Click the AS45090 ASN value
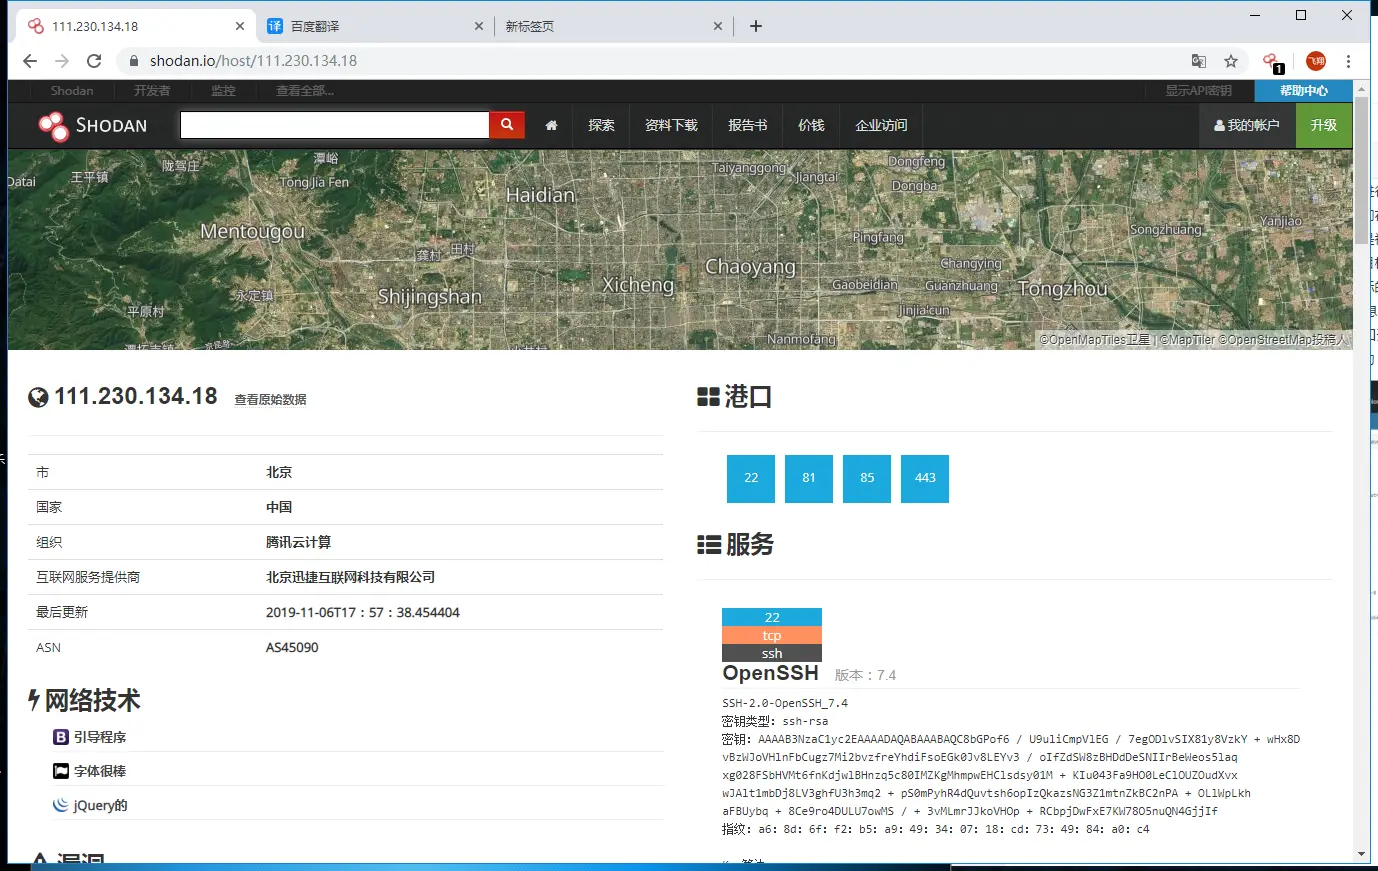Image resolution: width=1378 pixels, height=871 pixels. tap(292, 648)
